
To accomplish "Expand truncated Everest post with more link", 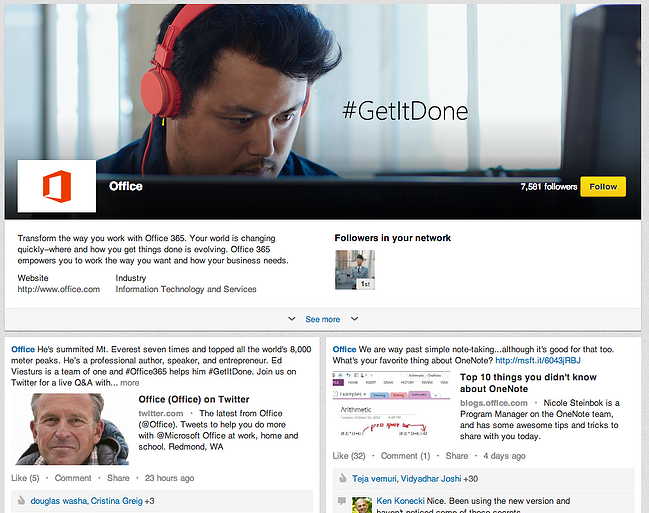I will [x=130, y=382].
